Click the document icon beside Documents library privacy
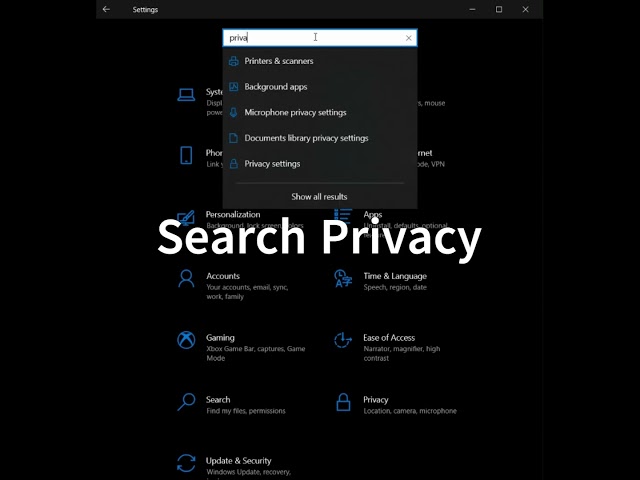Screen dimensions: 640x480 tap(233, 138)
